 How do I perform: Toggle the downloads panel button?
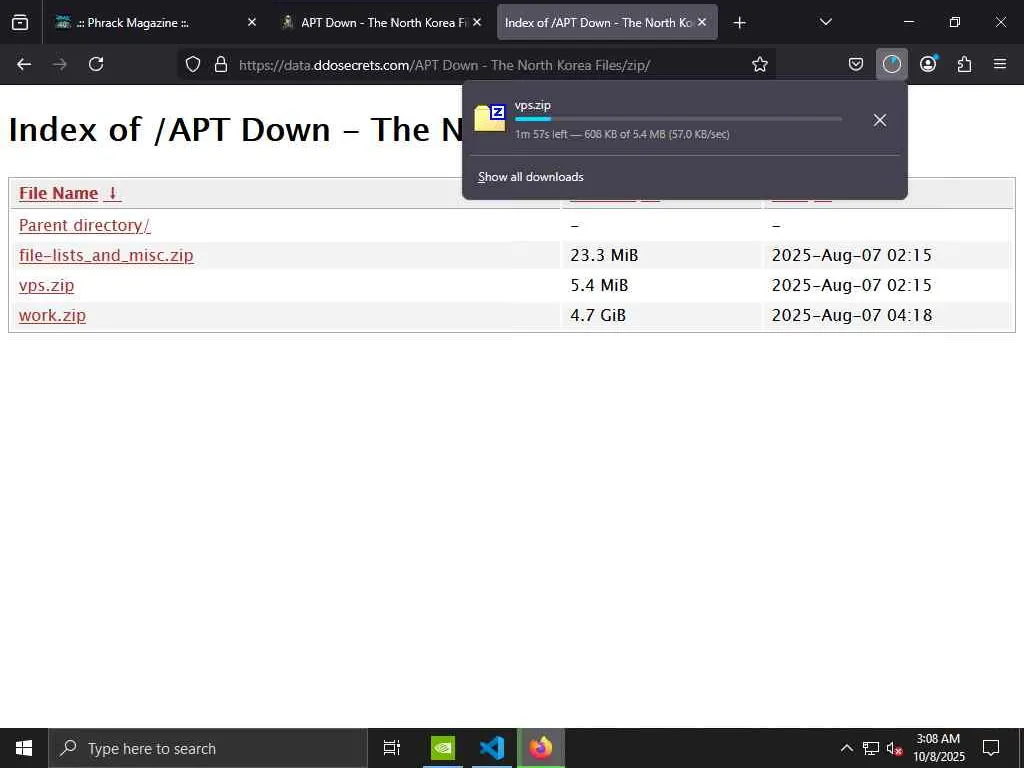click(891, 64)
